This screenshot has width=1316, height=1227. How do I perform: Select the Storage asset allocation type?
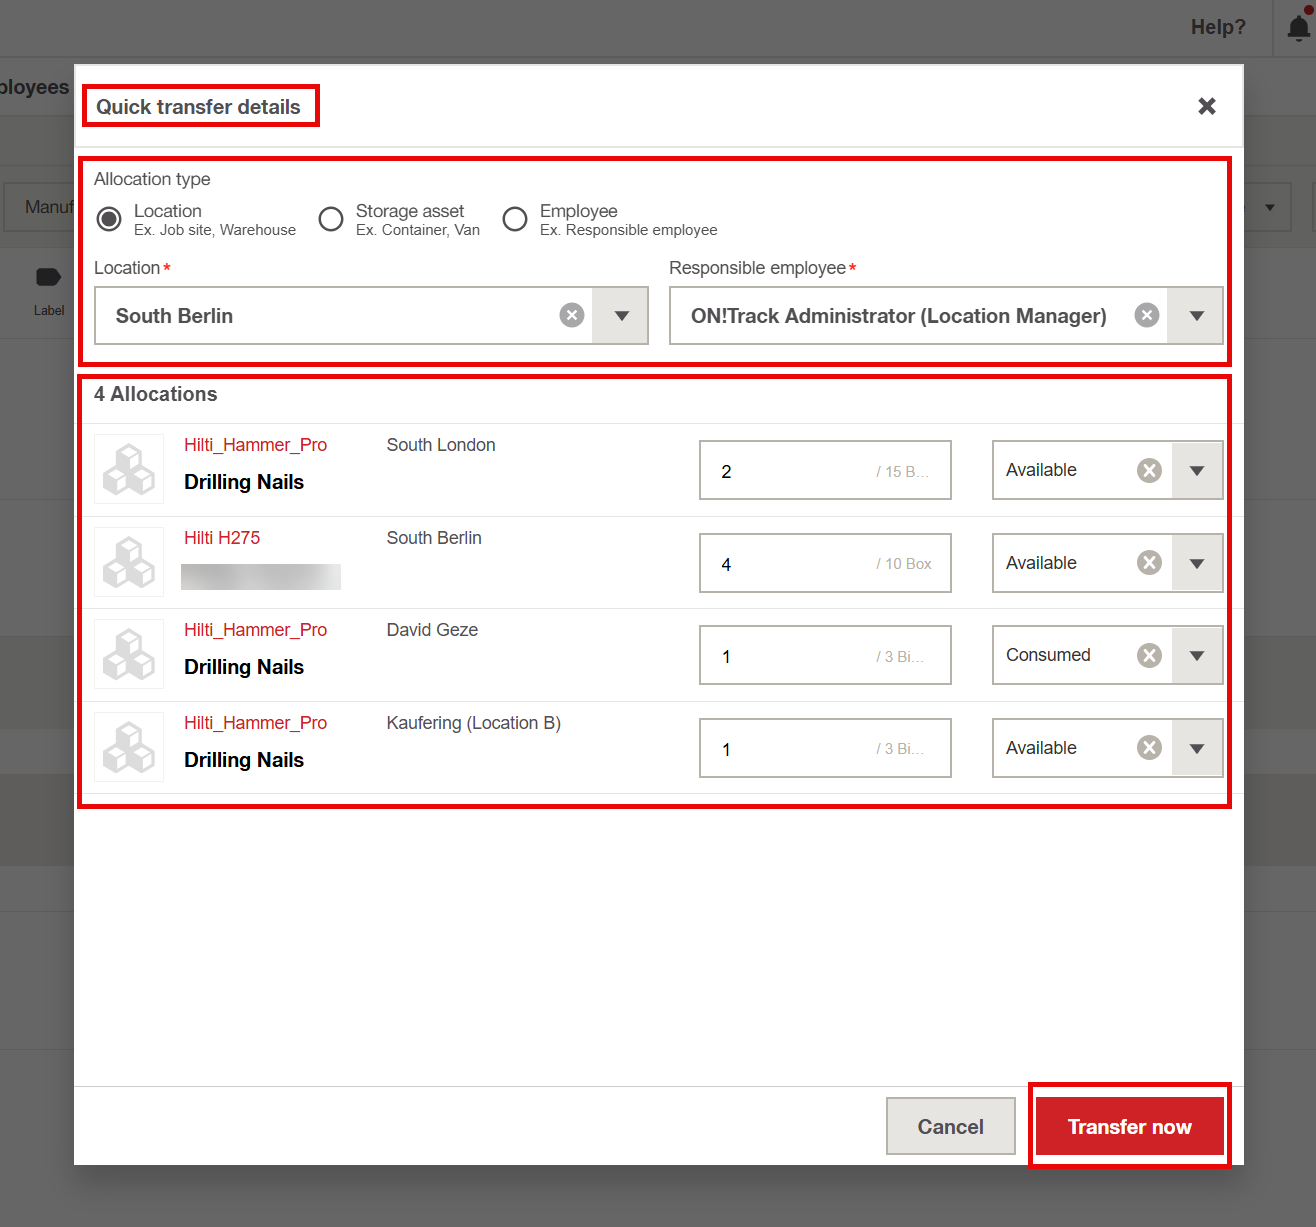tap(331, 218)
